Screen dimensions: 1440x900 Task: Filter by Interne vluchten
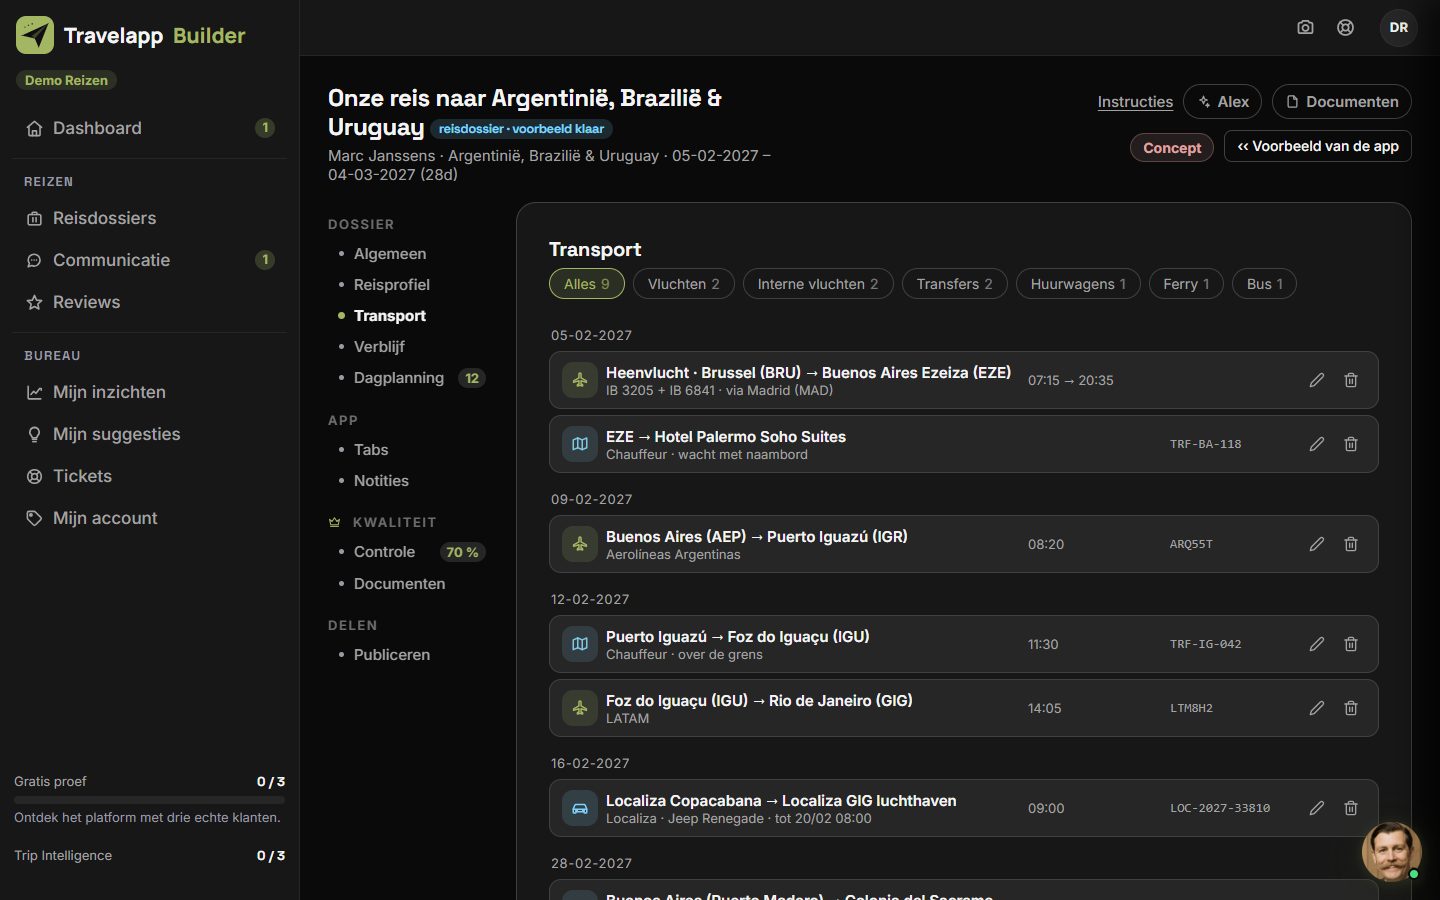coord(818,284)
